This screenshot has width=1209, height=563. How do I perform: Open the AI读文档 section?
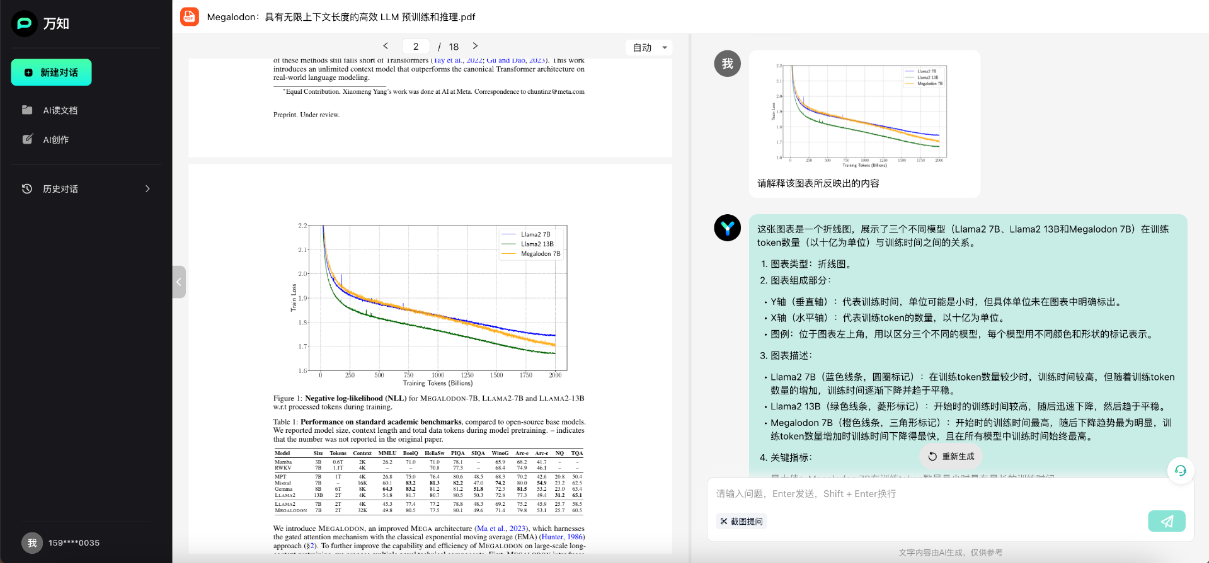(59, 110)
